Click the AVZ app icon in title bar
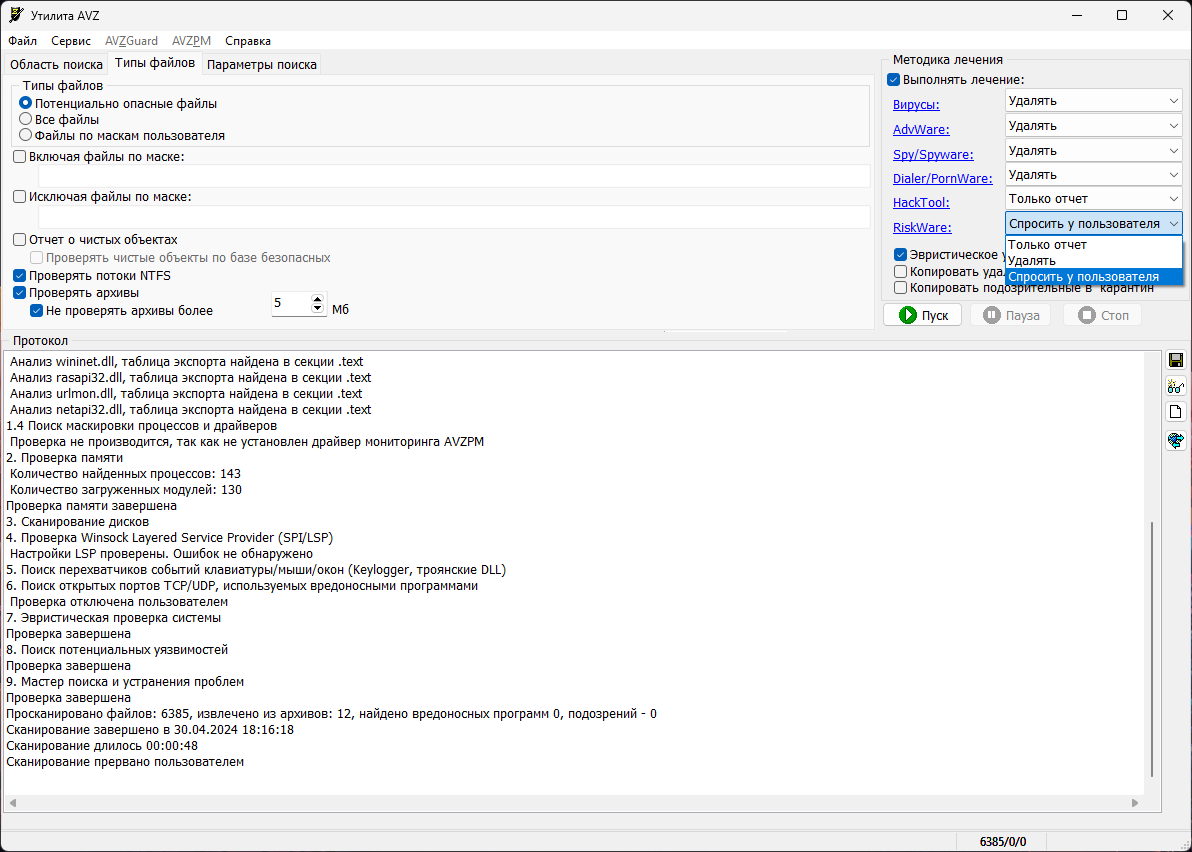The height and width of the screenshot is (852, 1192). click(17, 15)
